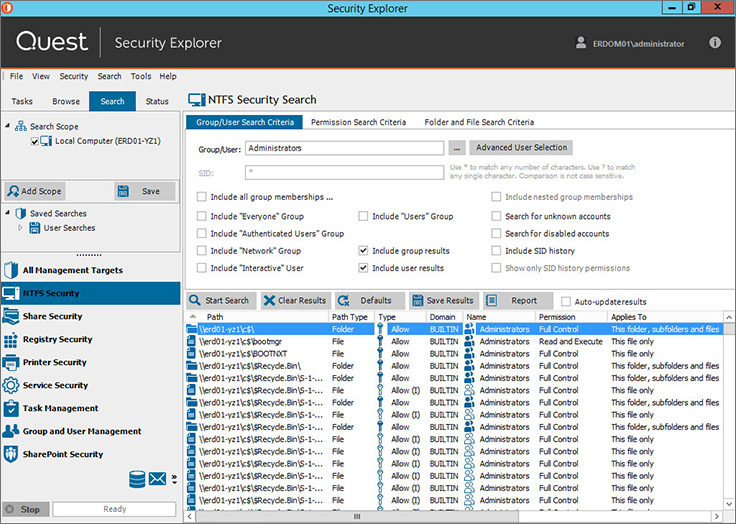The height and width of the screenshot is (524, 736).
Task: Open the Printer Security icon
Action: coord(10,362)
